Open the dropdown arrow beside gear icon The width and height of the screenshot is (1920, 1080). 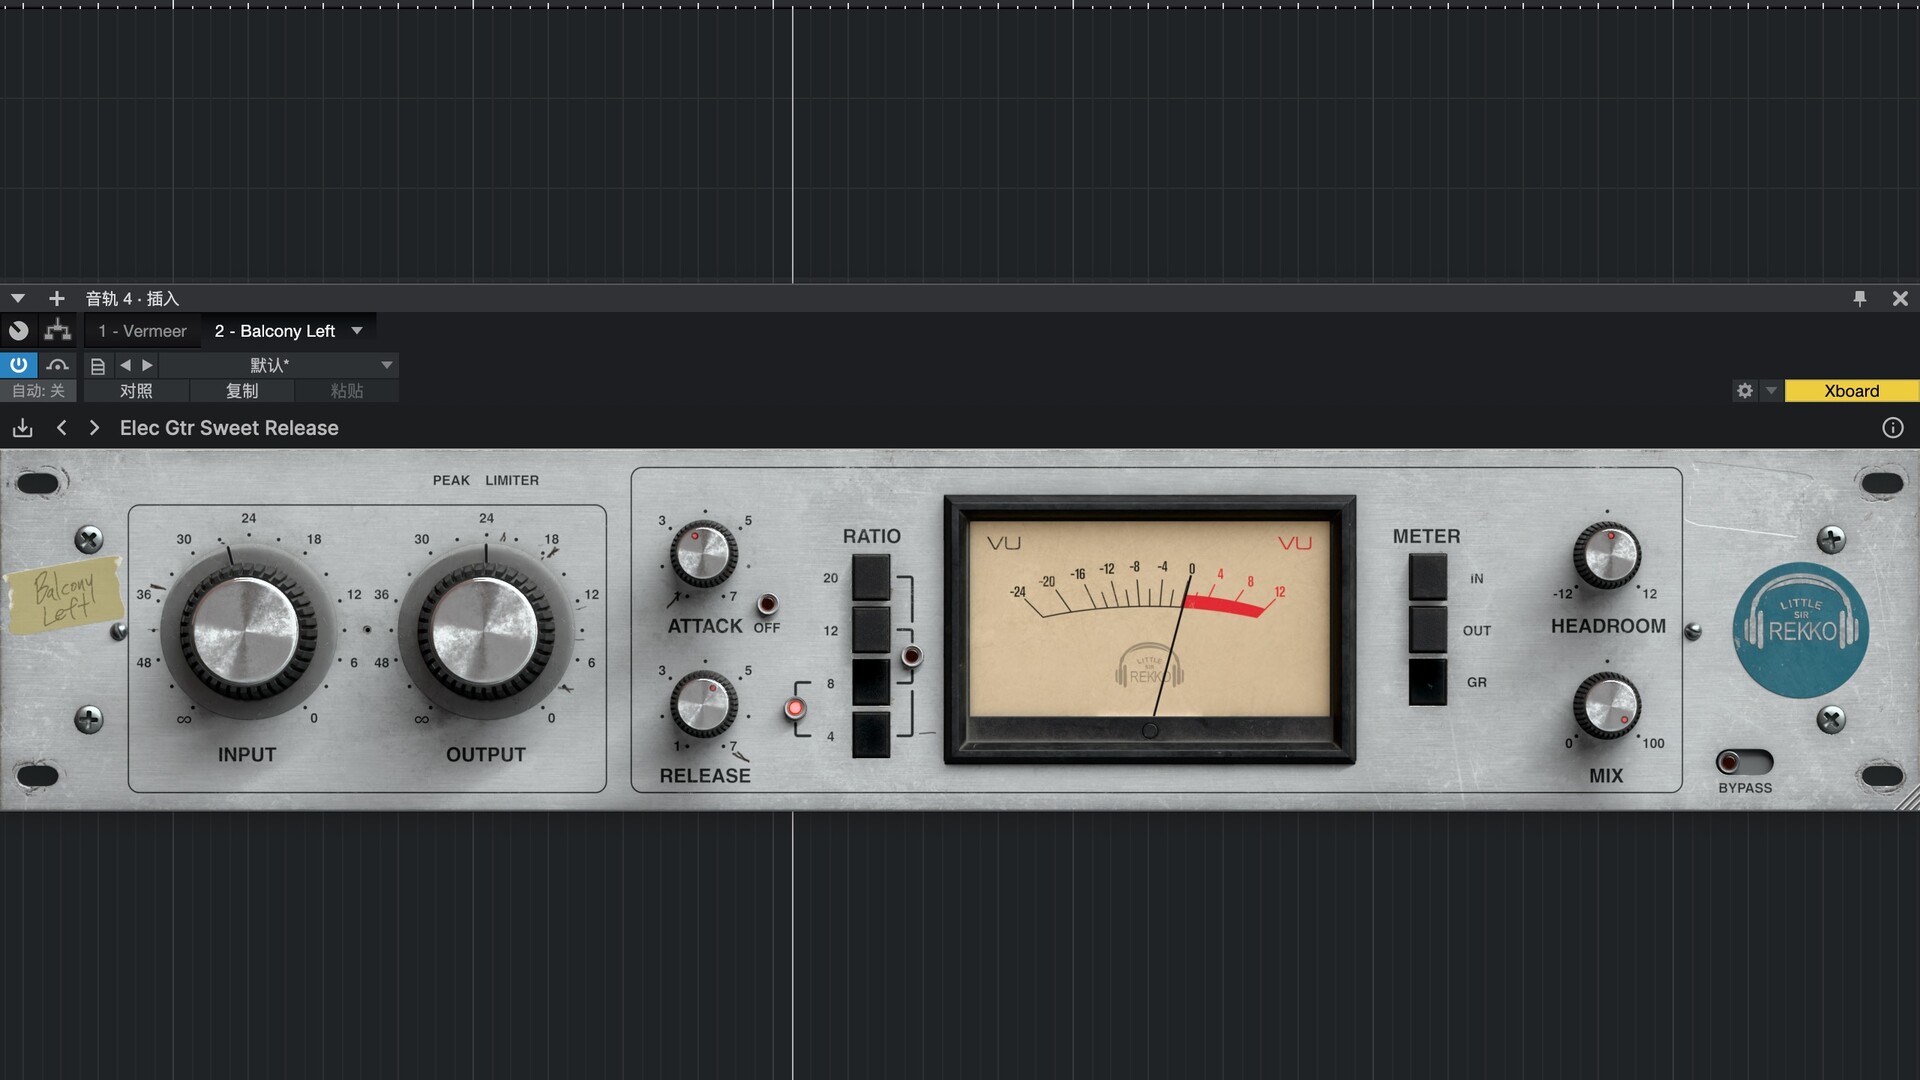tap(1771, 391)
